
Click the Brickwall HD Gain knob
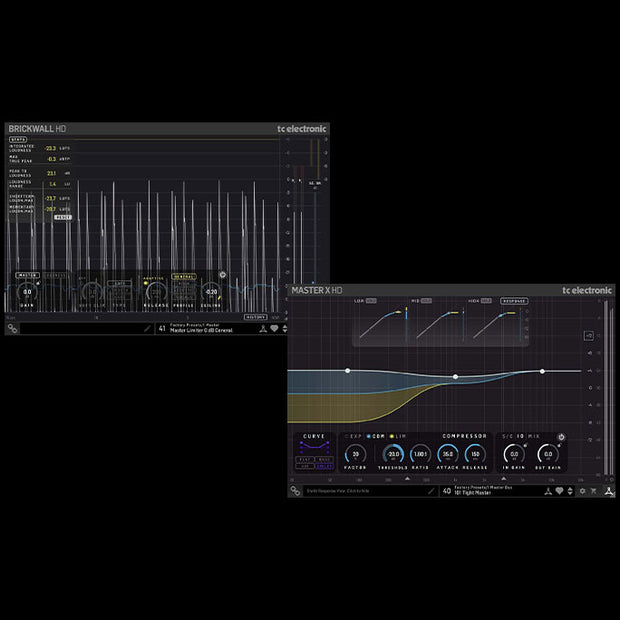click(x=27, y=292)
